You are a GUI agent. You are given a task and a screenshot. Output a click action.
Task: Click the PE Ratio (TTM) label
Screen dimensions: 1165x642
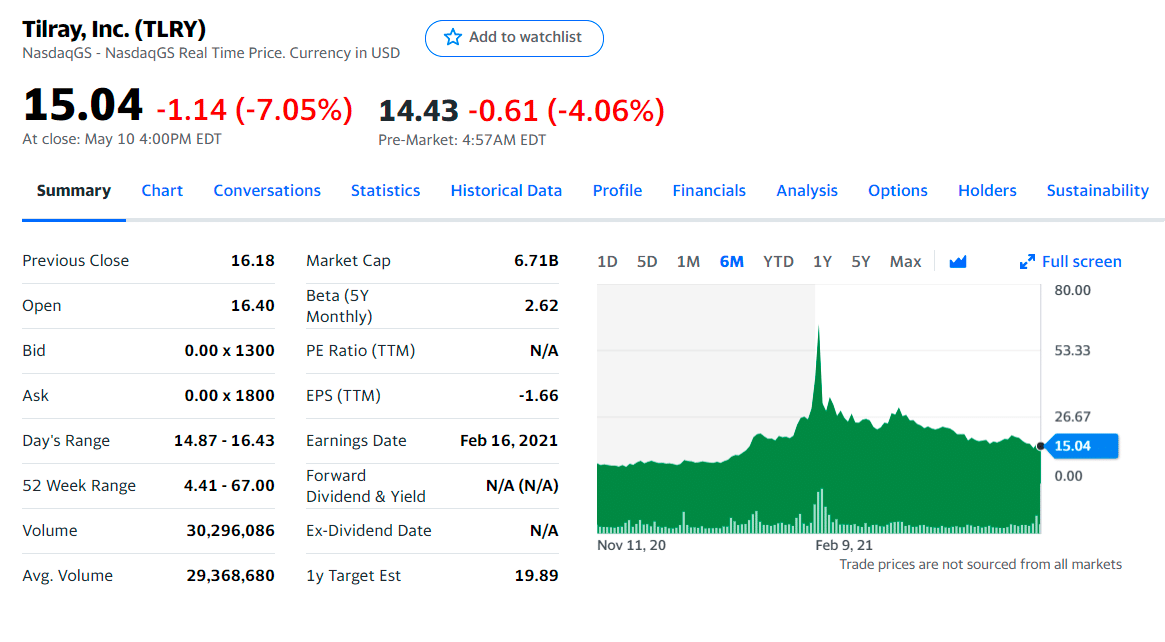[x=360, y=351]
